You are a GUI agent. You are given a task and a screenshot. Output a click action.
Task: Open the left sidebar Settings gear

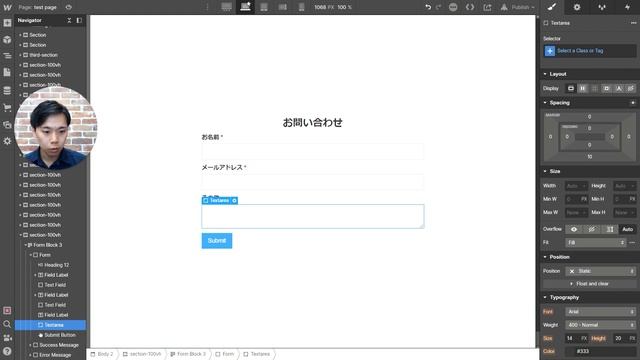7,141
